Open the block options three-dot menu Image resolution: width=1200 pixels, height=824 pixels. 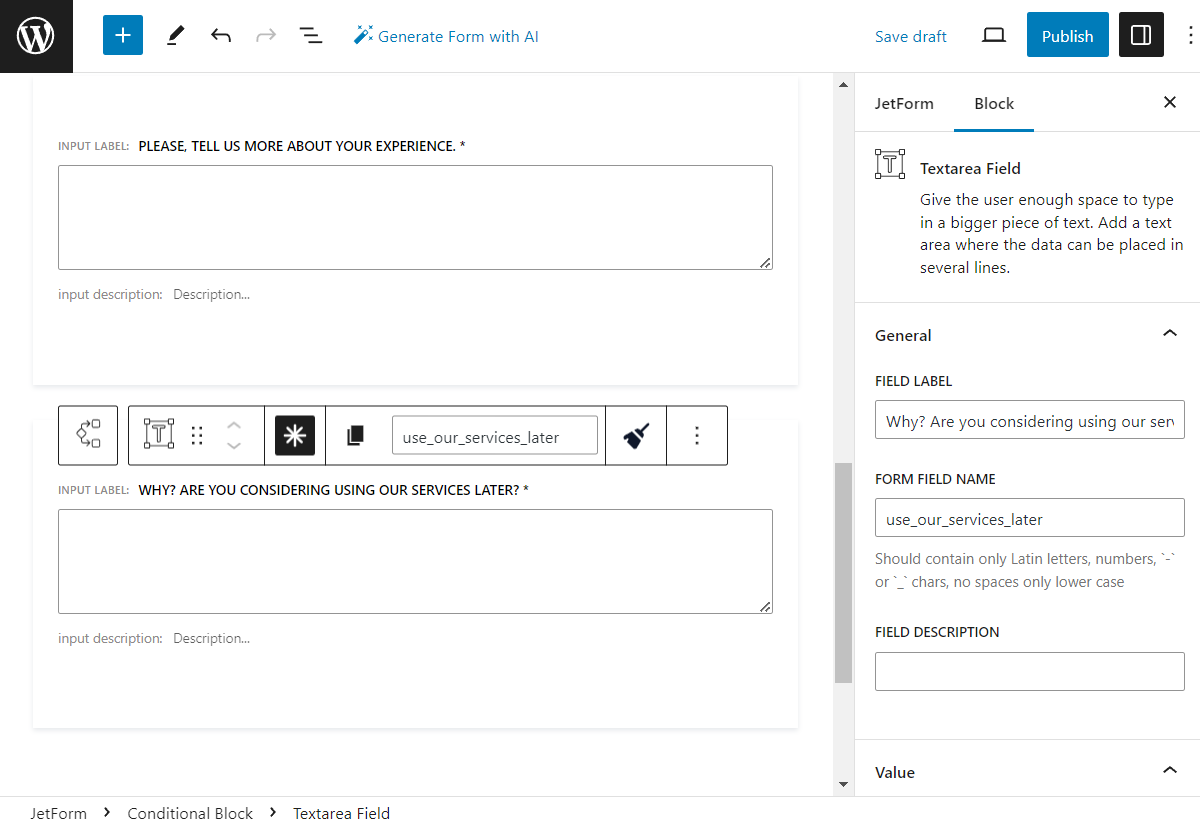pos(697,435)
